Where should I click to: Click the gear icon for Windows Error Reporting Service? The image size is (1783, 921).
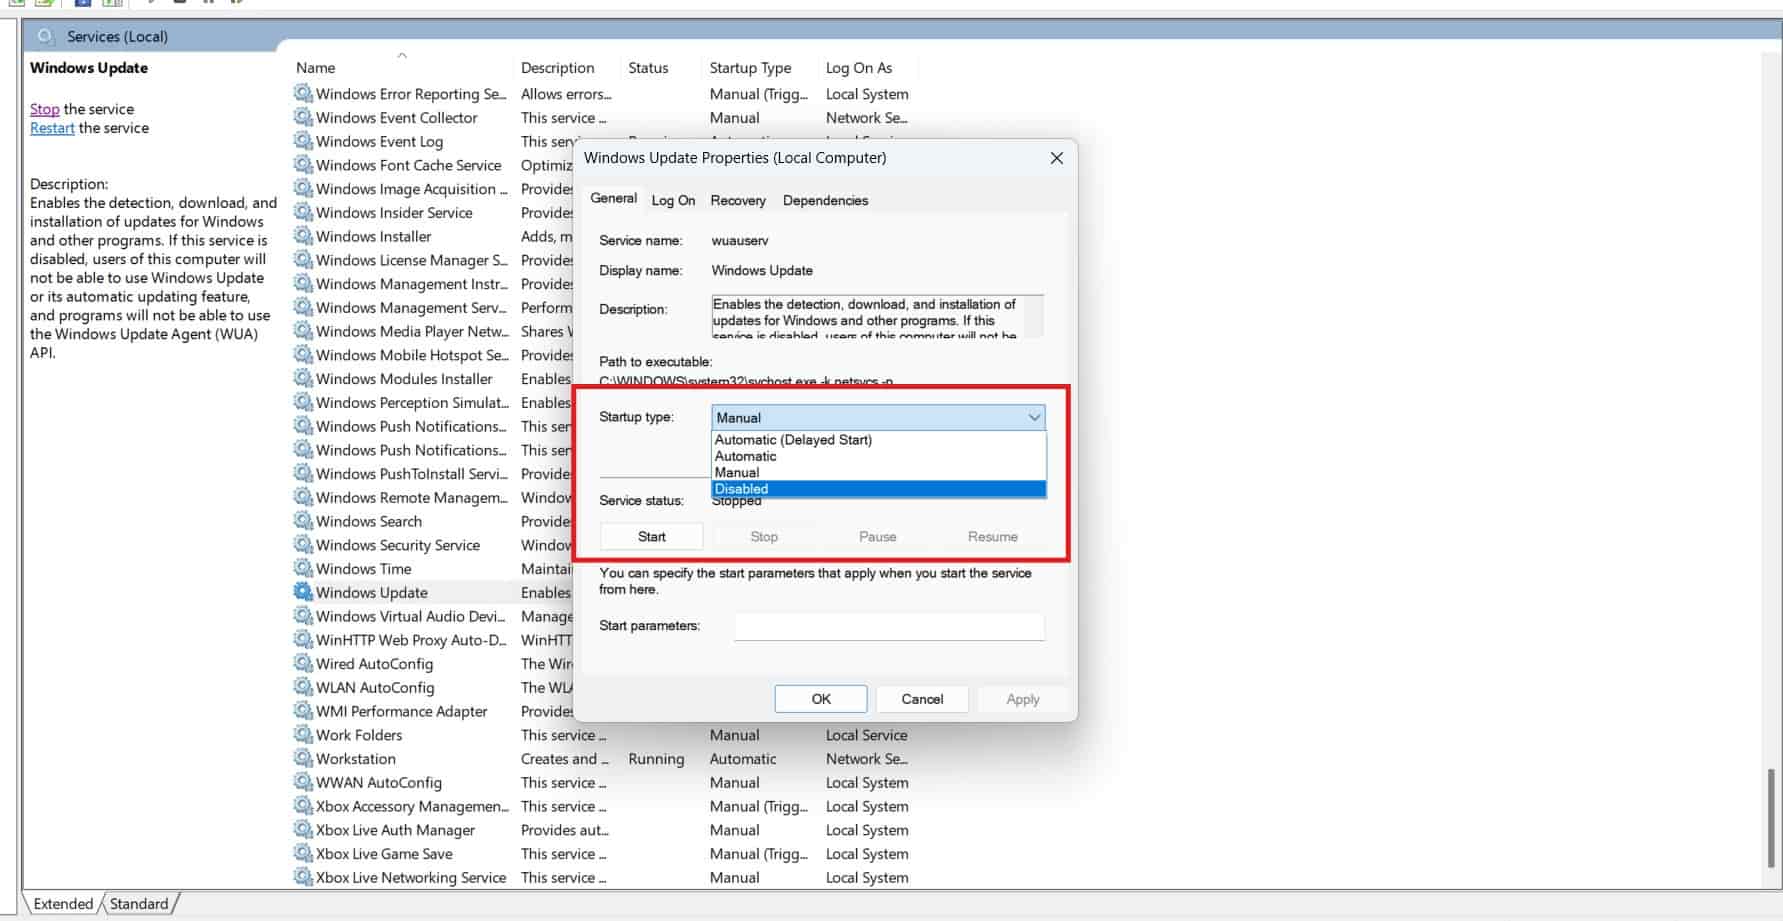pos(303,93)
